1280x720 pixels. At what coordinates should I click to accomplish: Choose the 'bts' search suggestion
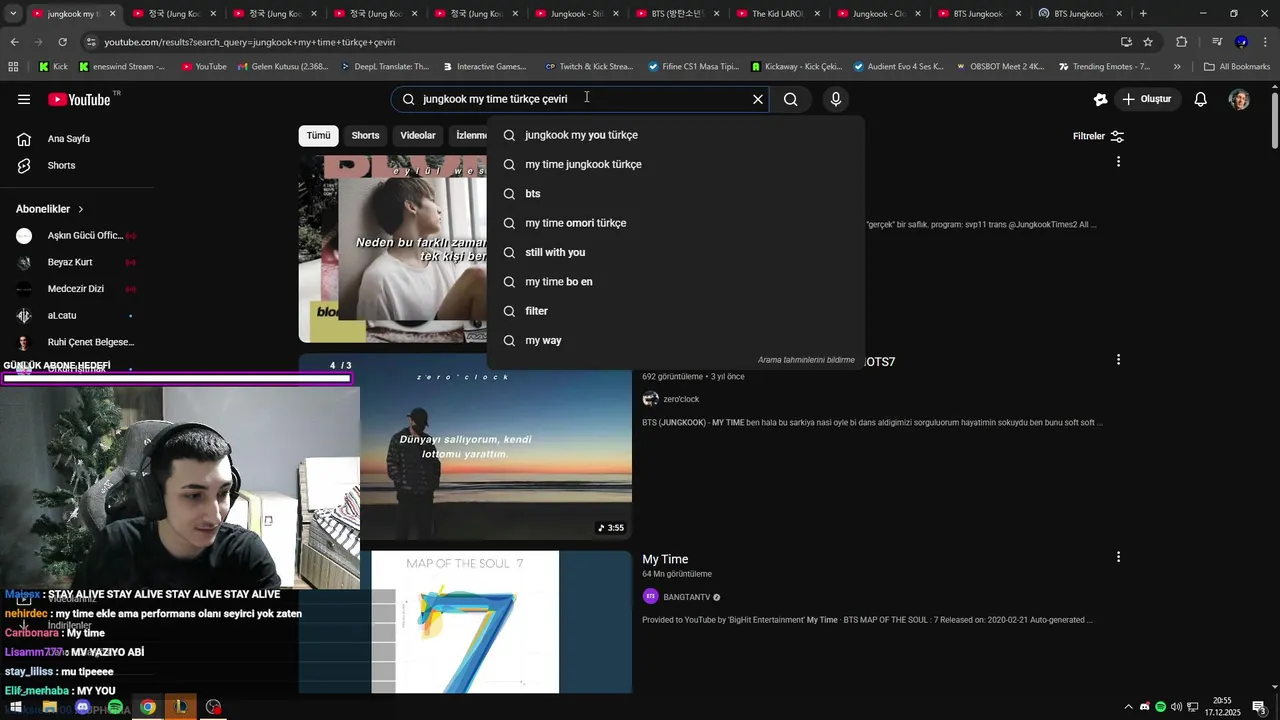[x=676, y=194]
